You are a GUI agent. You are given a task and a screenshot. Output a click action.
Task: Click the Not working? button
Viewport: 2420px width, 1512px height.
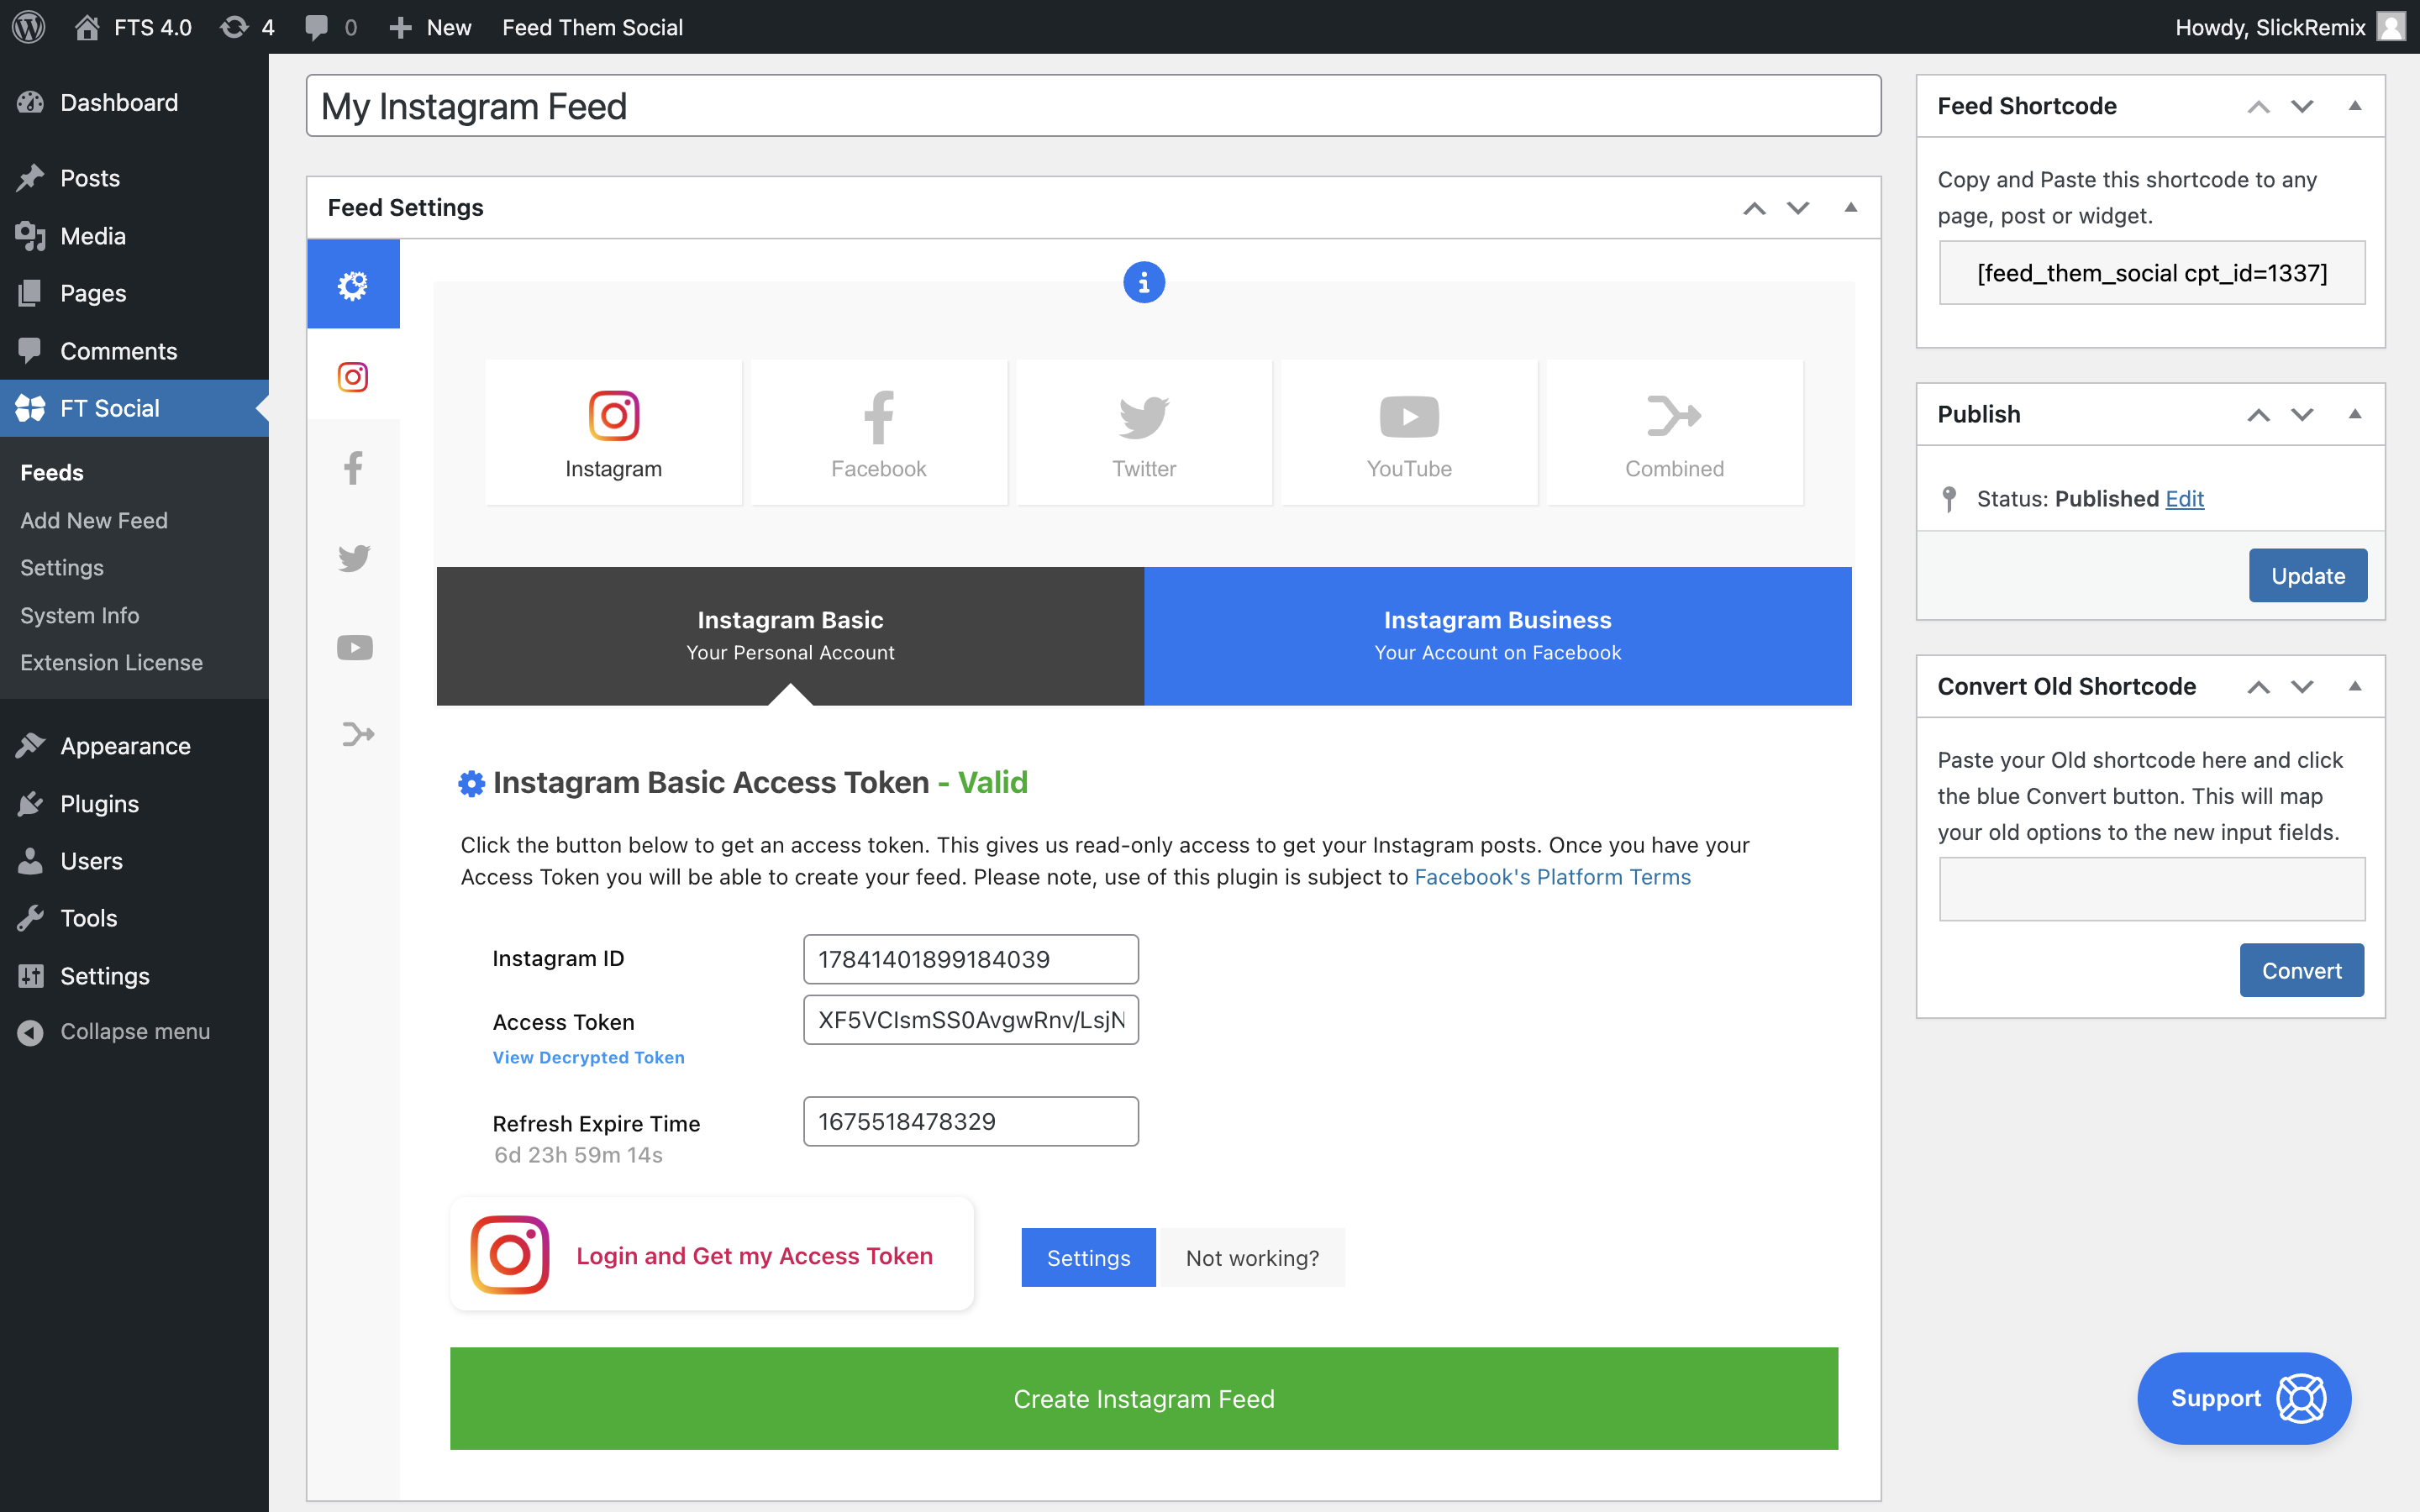click(1252, 1257)
